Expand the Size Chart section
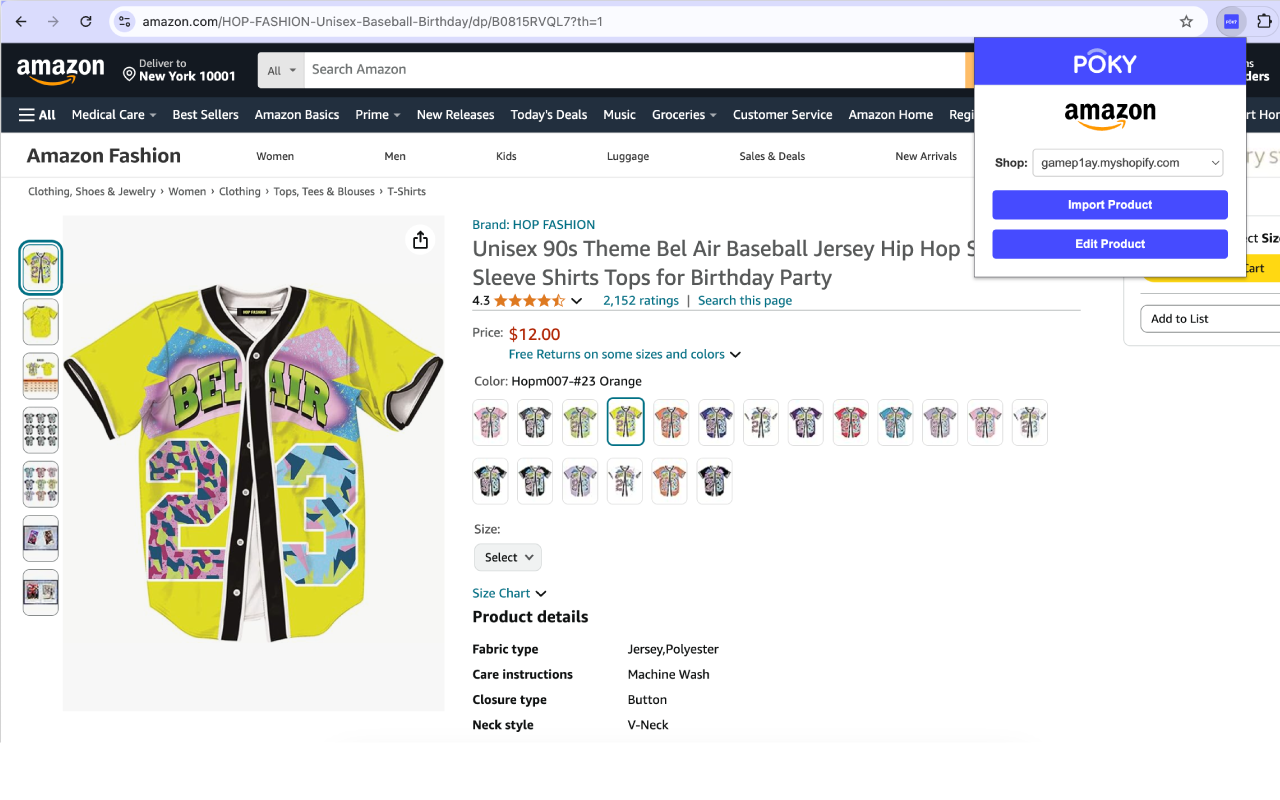This screenshot has height=800, width=1280. [x=509, y=593]
